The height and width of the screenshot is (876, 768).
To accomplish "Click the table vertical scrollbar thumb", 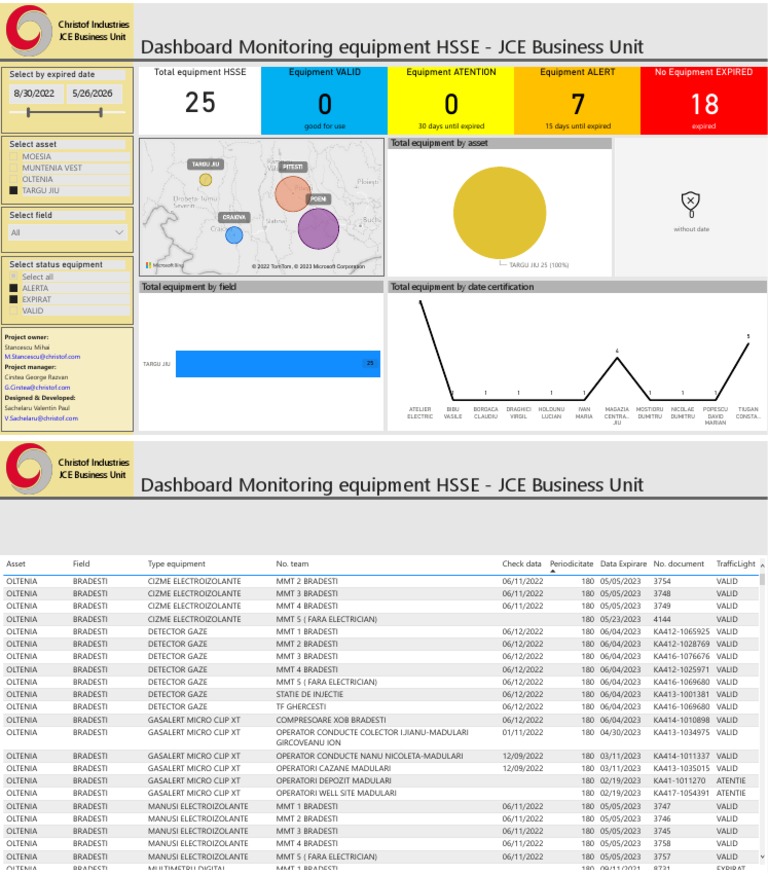I will click(x=762, y=578).
